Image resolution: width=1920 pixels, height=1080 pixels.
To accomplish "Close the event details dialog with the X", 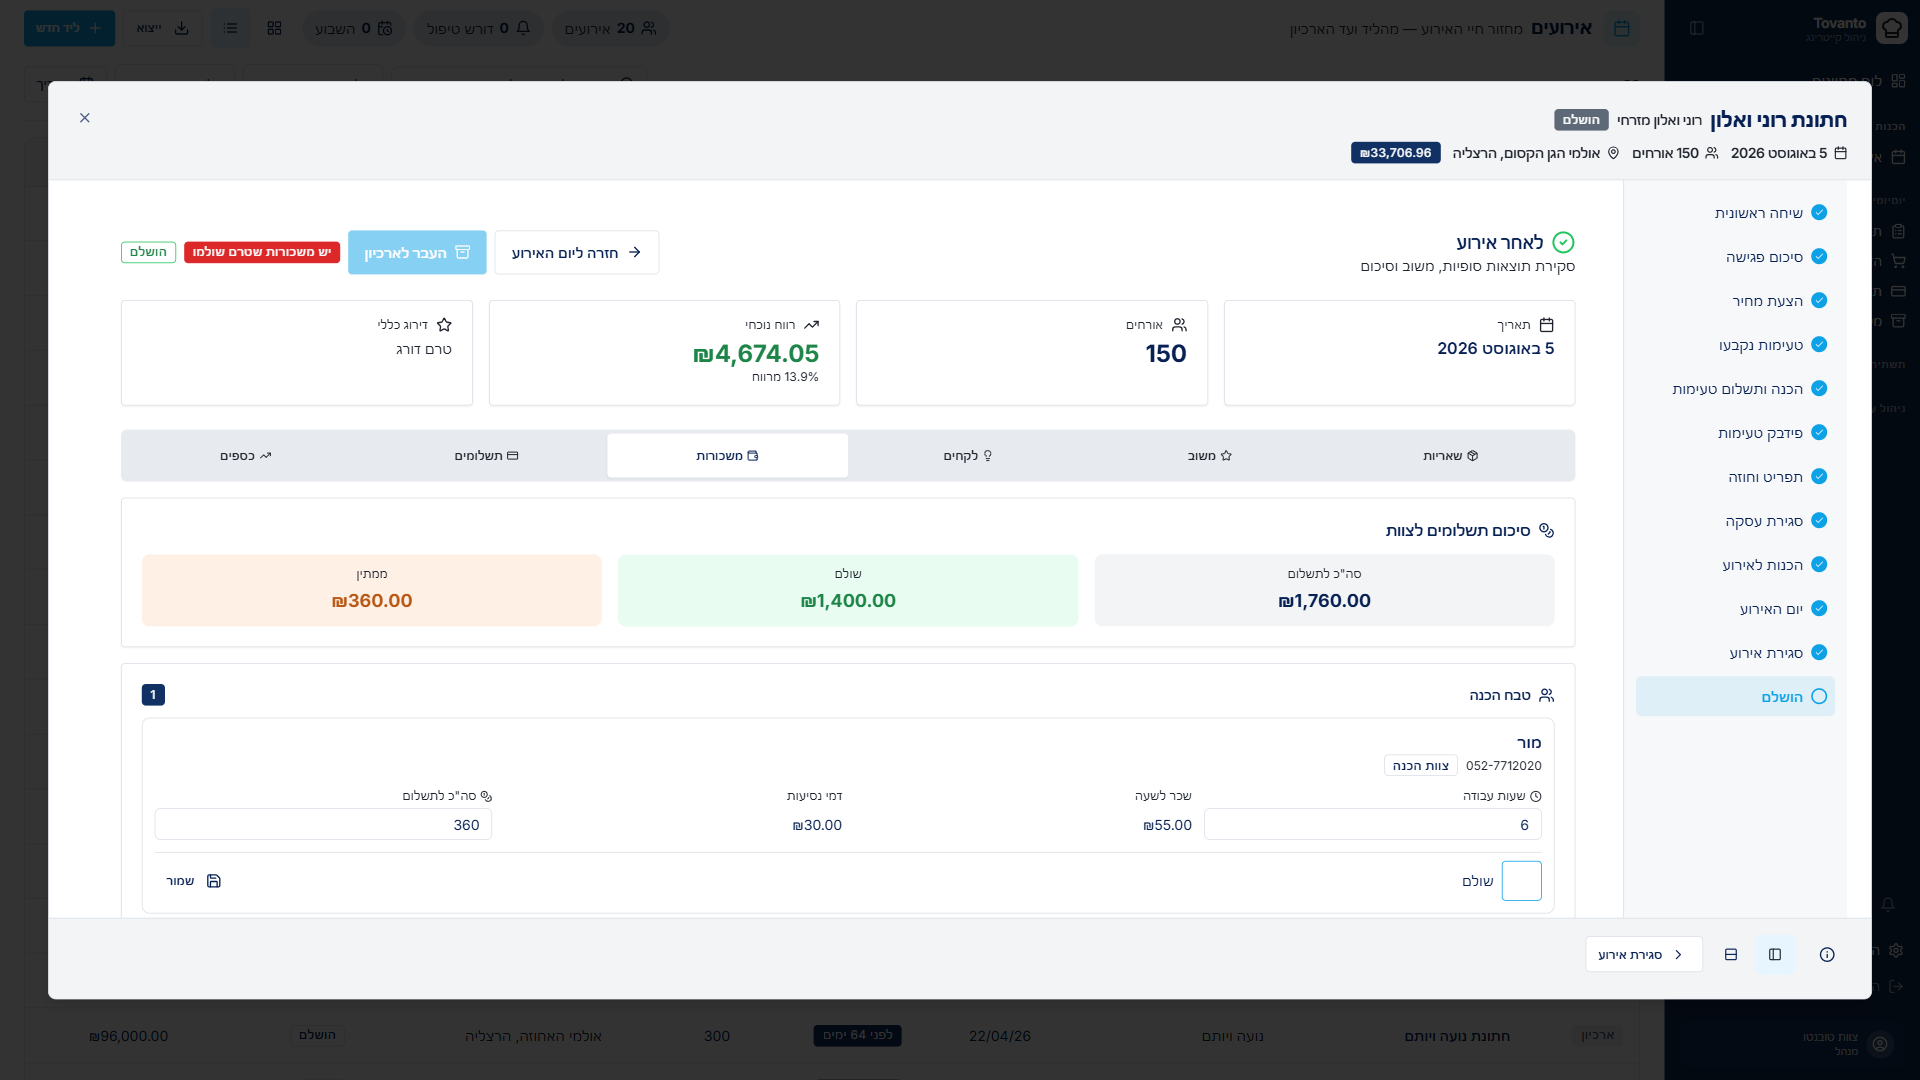I will [x=85, y=118].
